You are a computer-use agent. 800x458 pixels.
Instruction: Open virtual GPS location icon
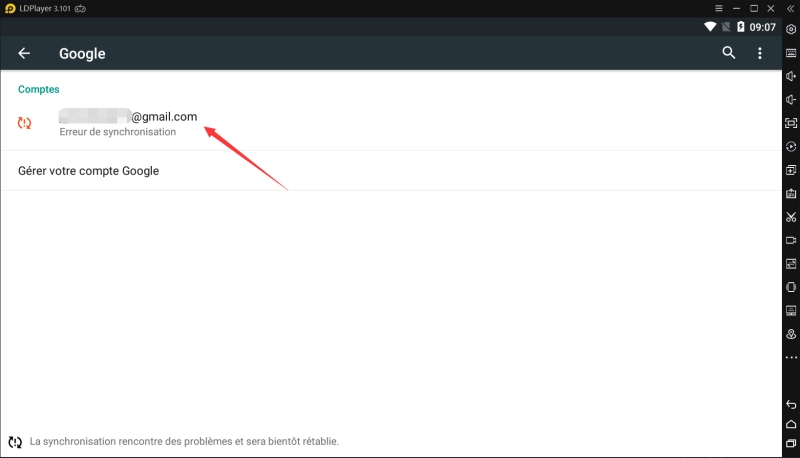pyautogui.click(x=791, y=334)
